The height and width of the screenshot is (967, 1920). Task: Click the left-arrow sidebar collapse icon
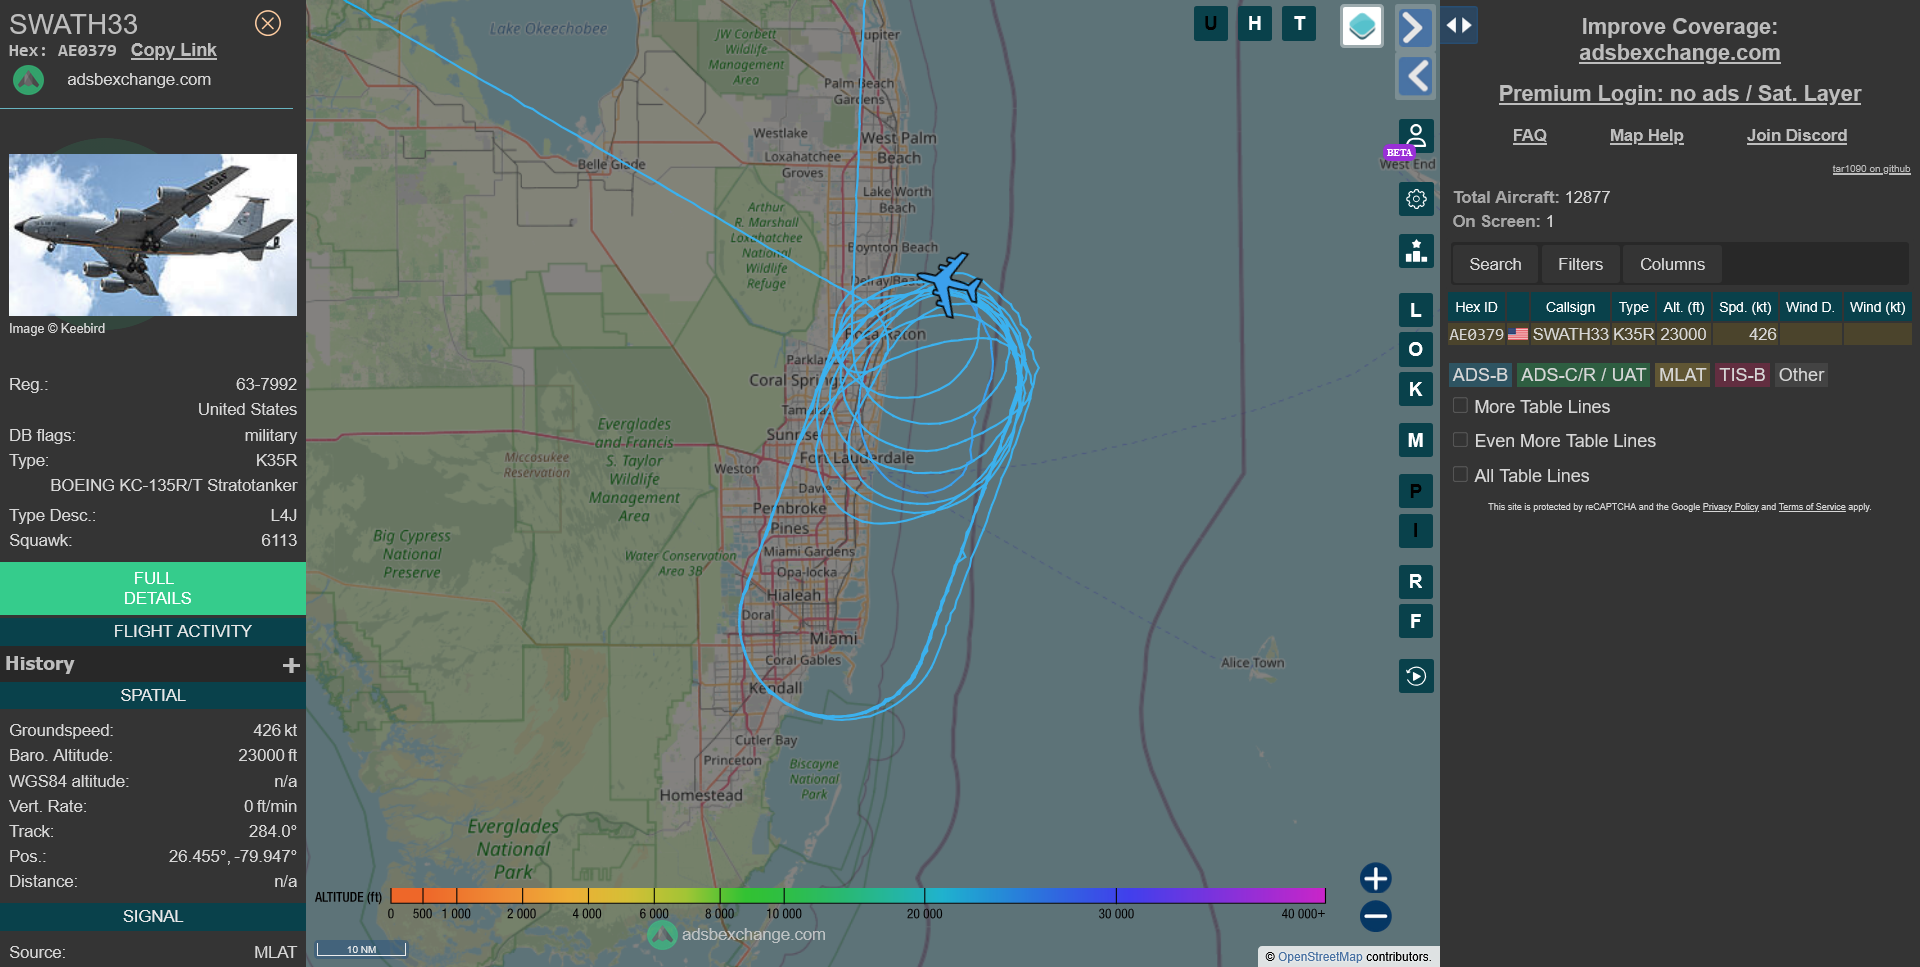(x=1414, y=77)
